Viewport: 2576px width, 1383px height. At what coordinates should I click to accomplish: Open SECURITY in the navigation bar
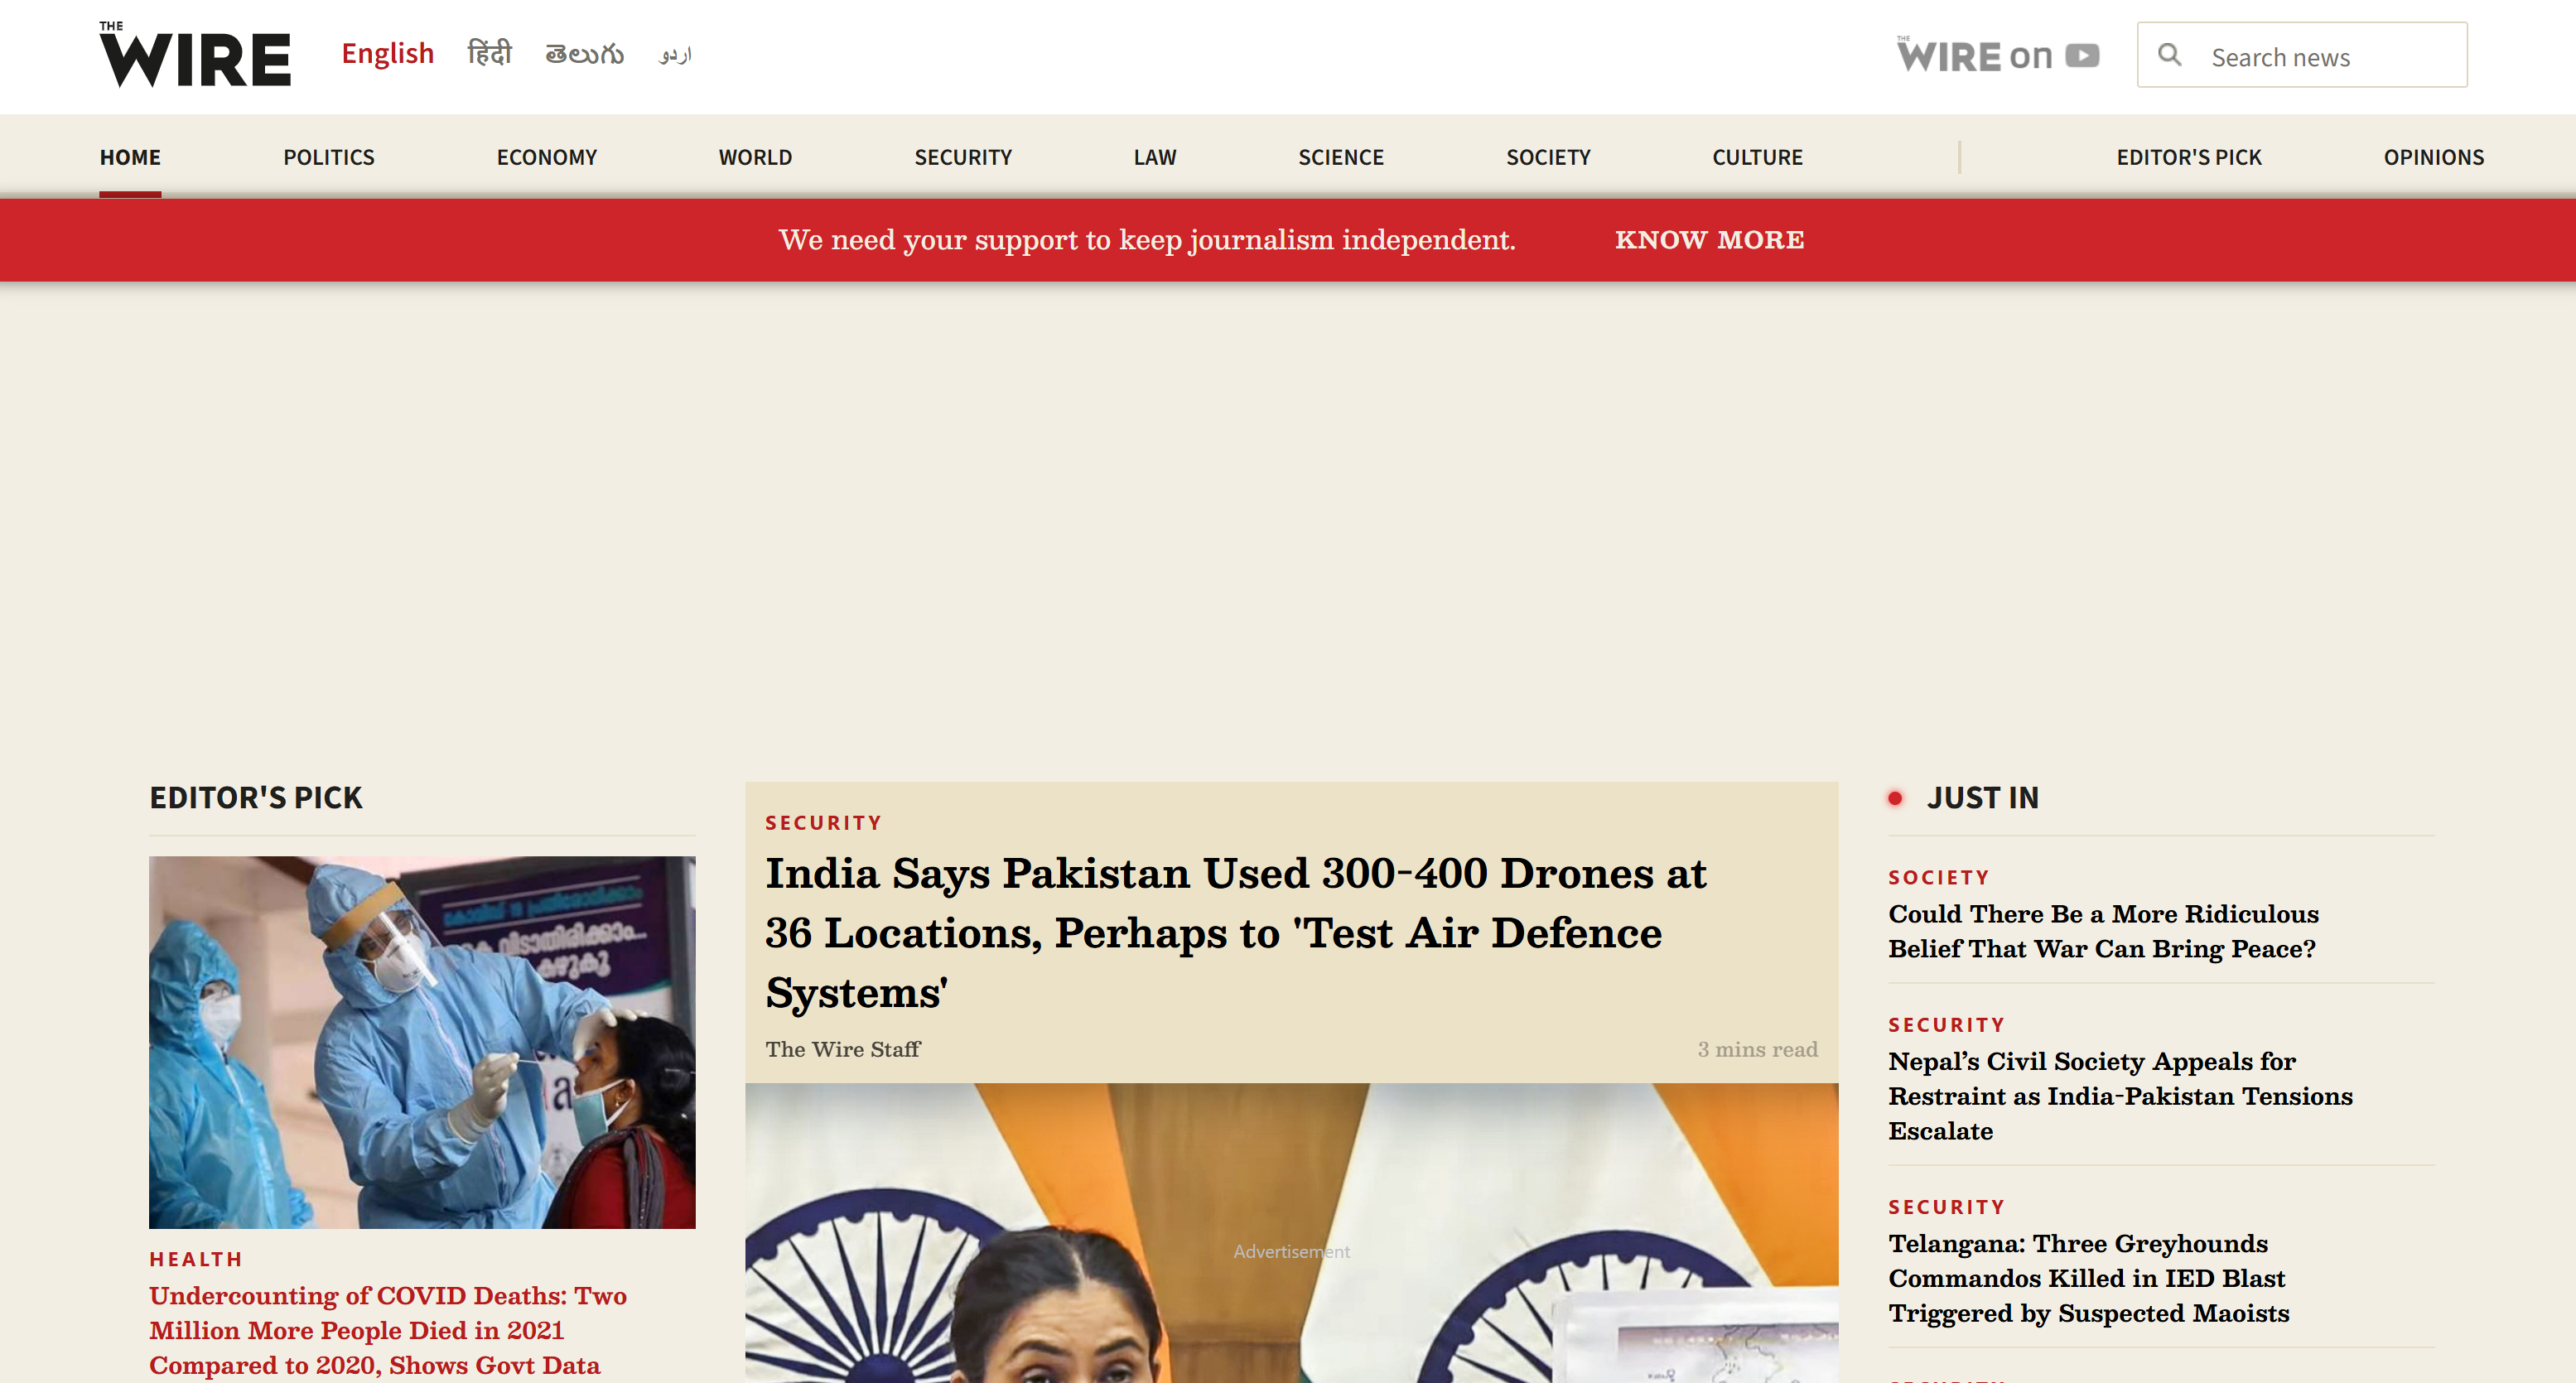coord(963,157)
